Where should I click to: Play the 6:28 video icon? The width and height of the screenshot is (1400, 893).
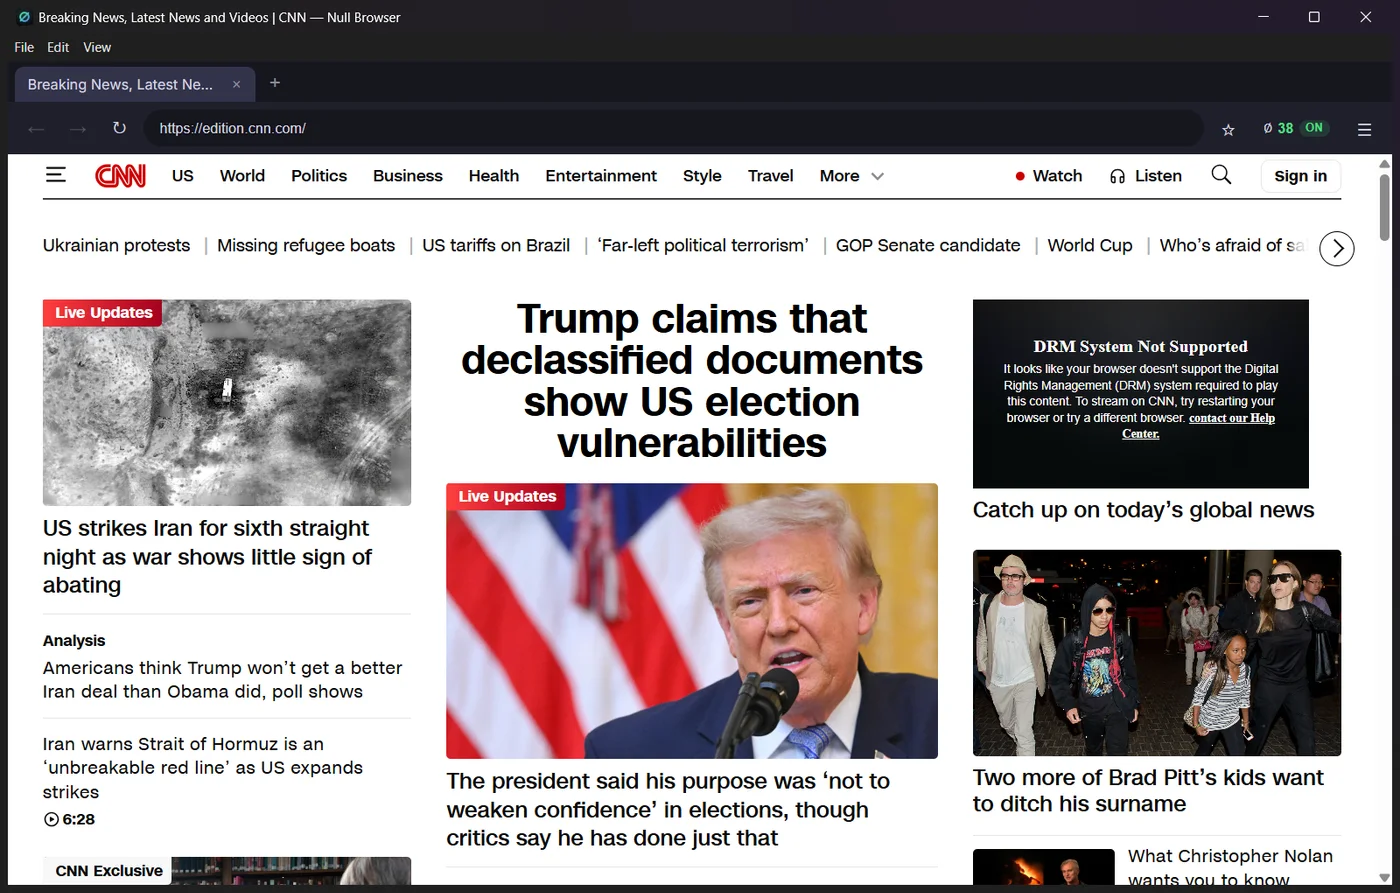tap(51, 820)
